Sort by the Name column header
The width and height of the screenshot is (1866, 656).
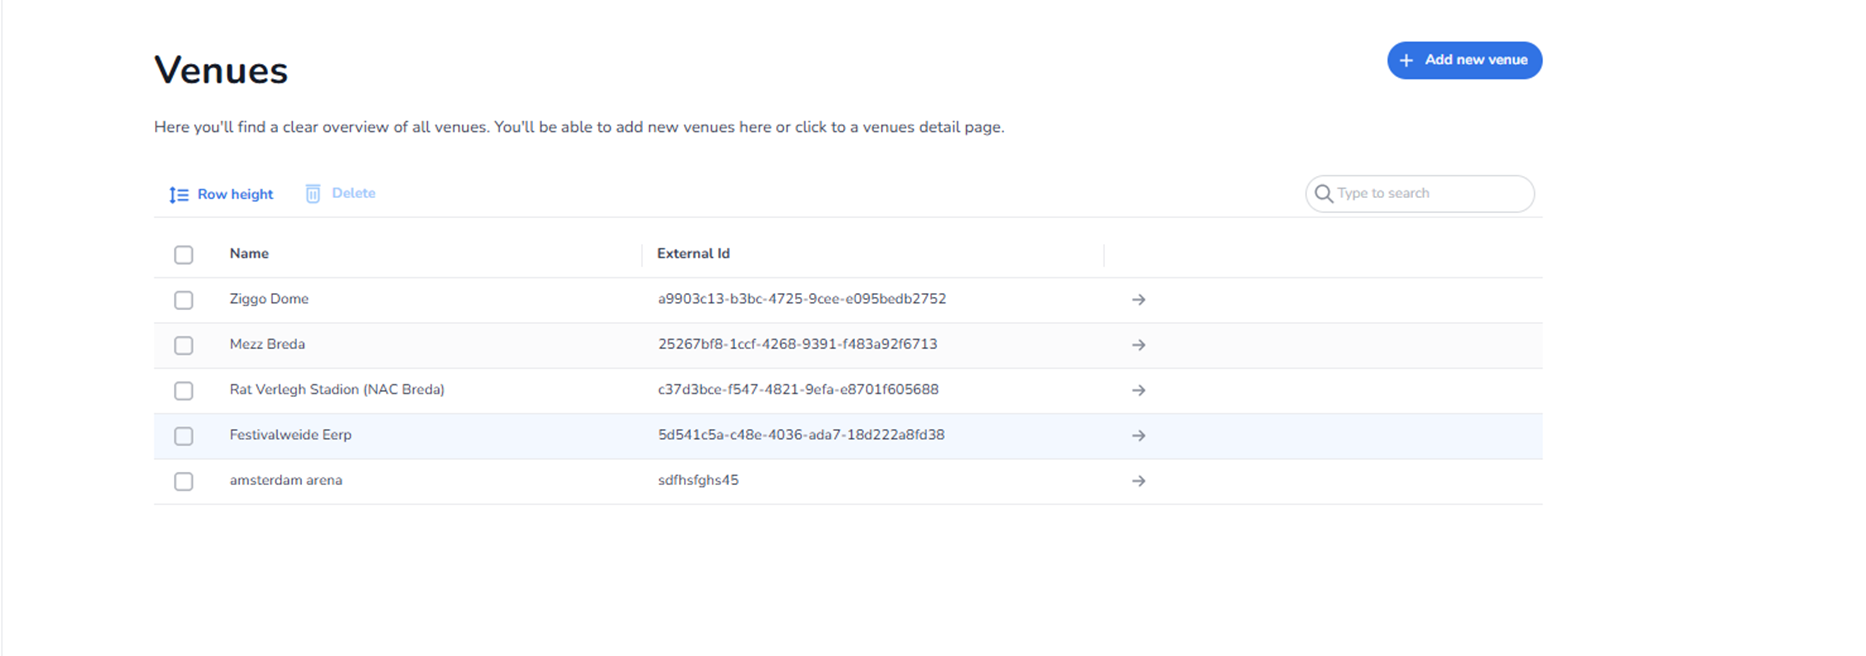pyautogui.click(x=249, y=254)
